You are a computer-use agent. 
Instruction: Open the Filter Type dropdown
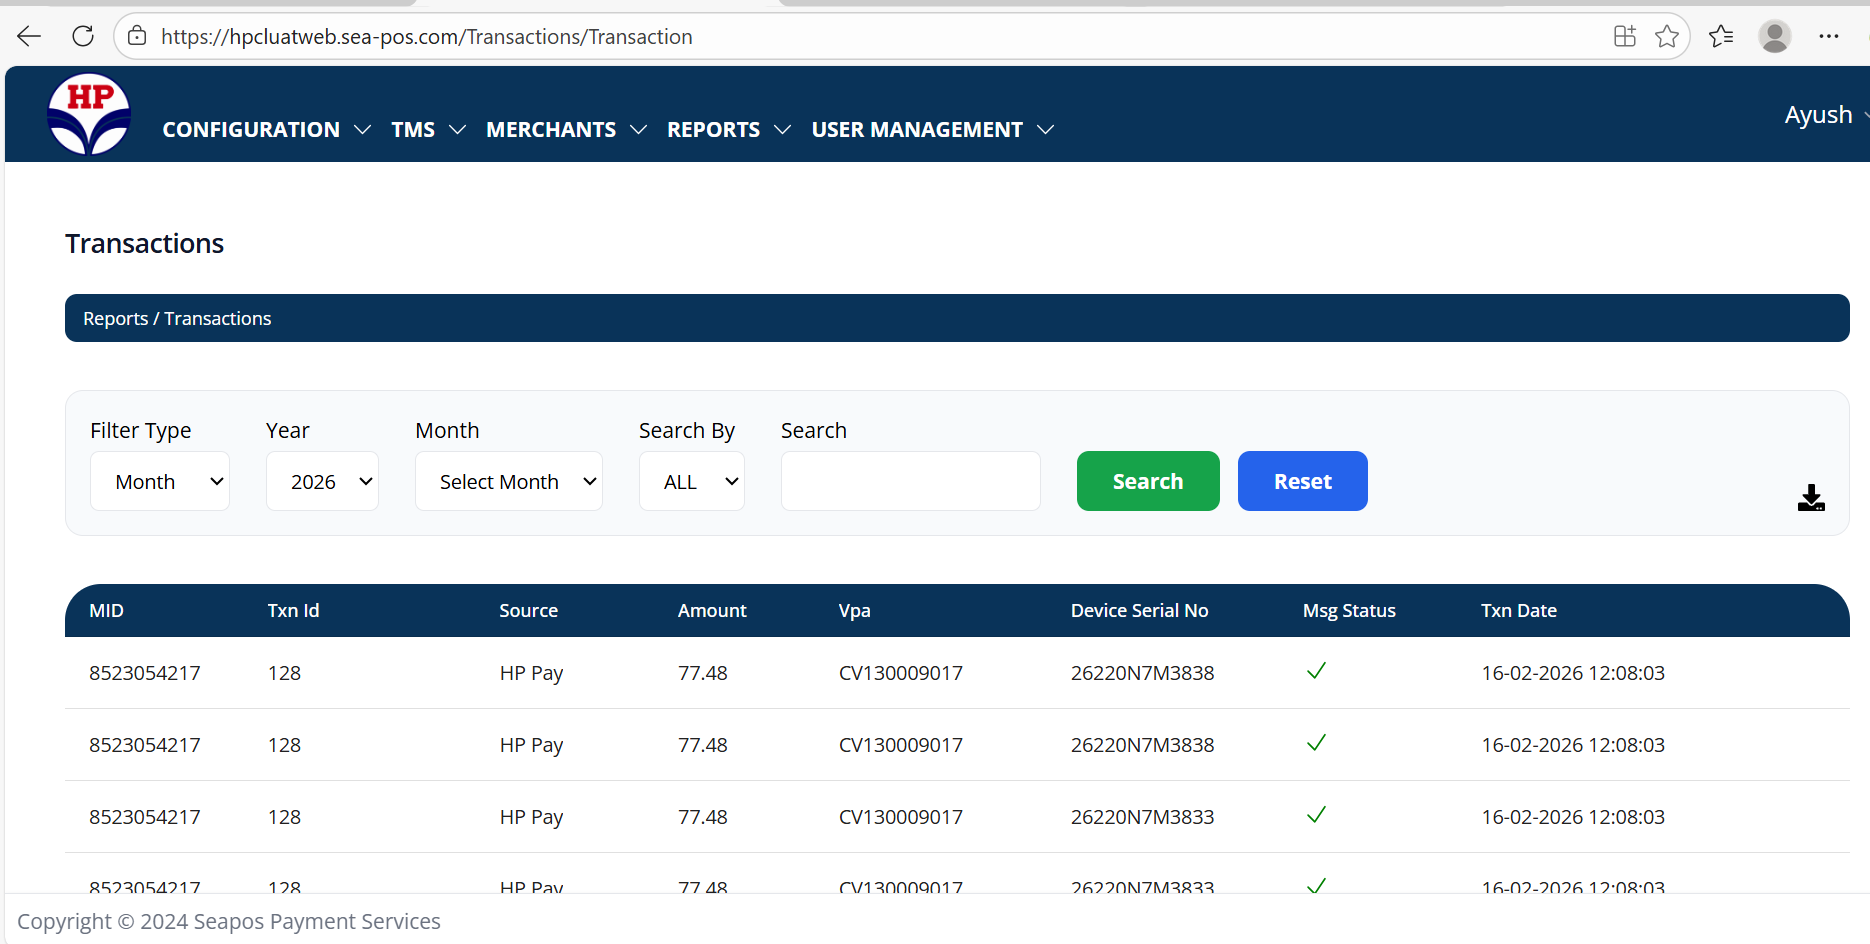(x=160, y=481)
